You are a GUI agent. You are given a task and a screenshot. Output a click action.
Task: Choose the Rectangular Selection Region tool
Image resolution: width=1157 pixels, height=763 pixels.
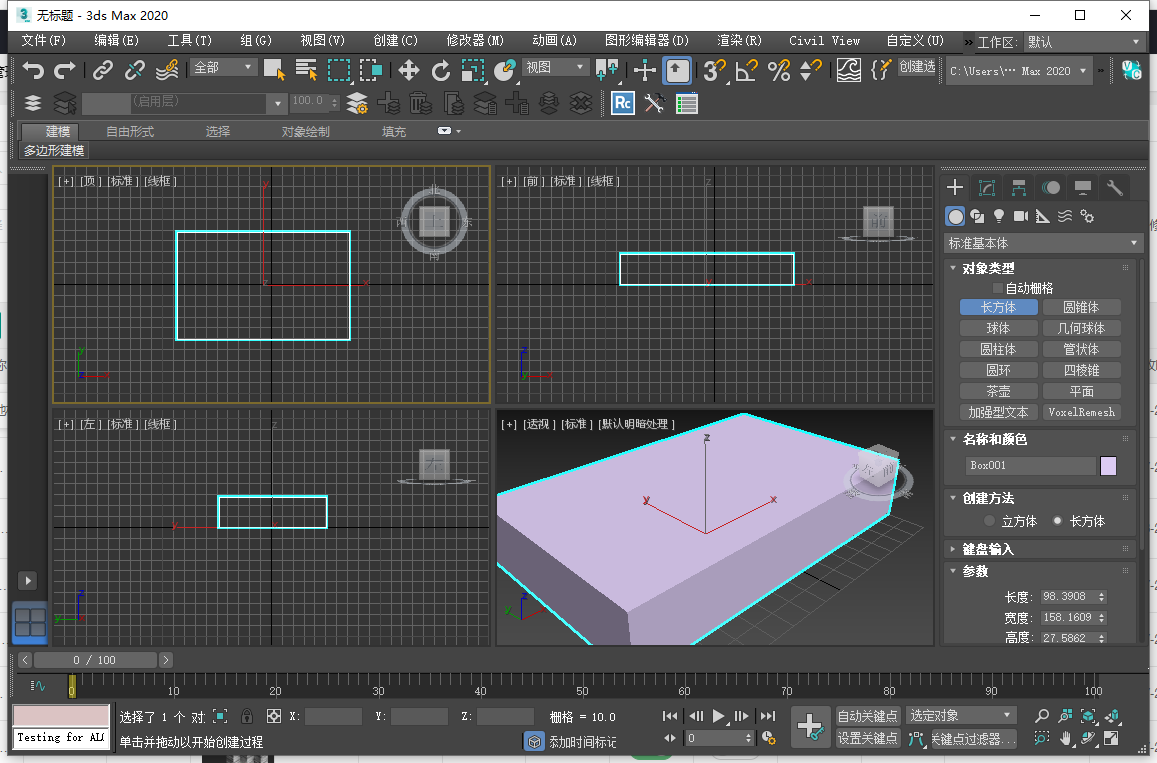339,70
